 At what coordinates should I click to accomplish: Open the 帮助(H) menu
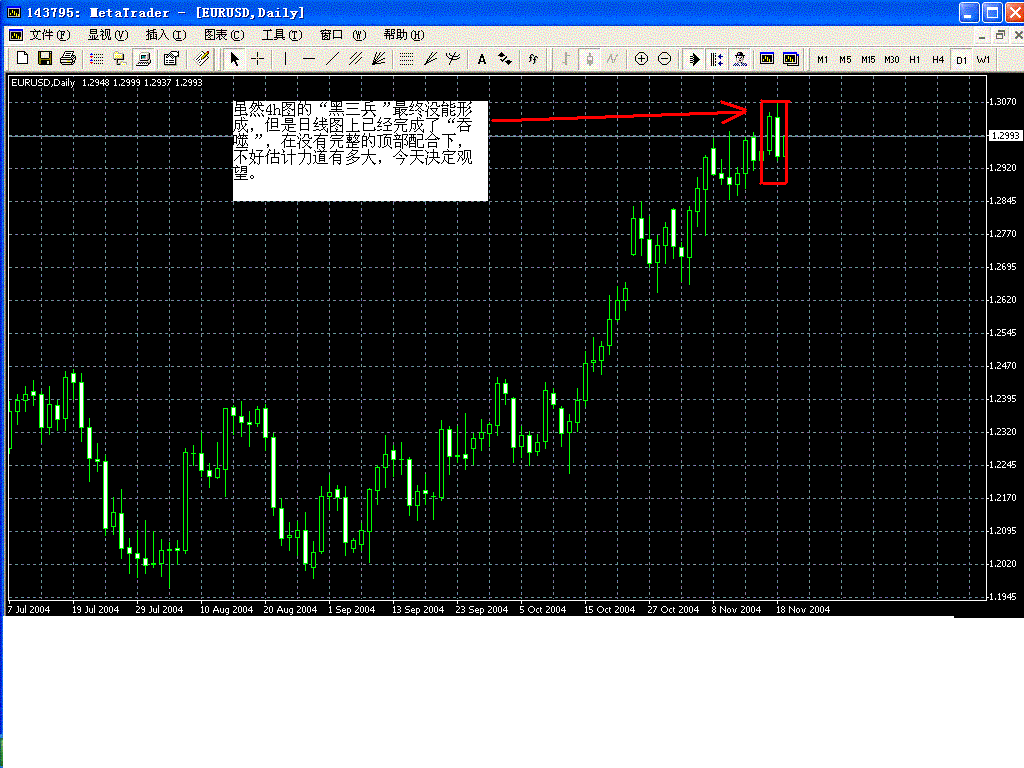(404, 35)
